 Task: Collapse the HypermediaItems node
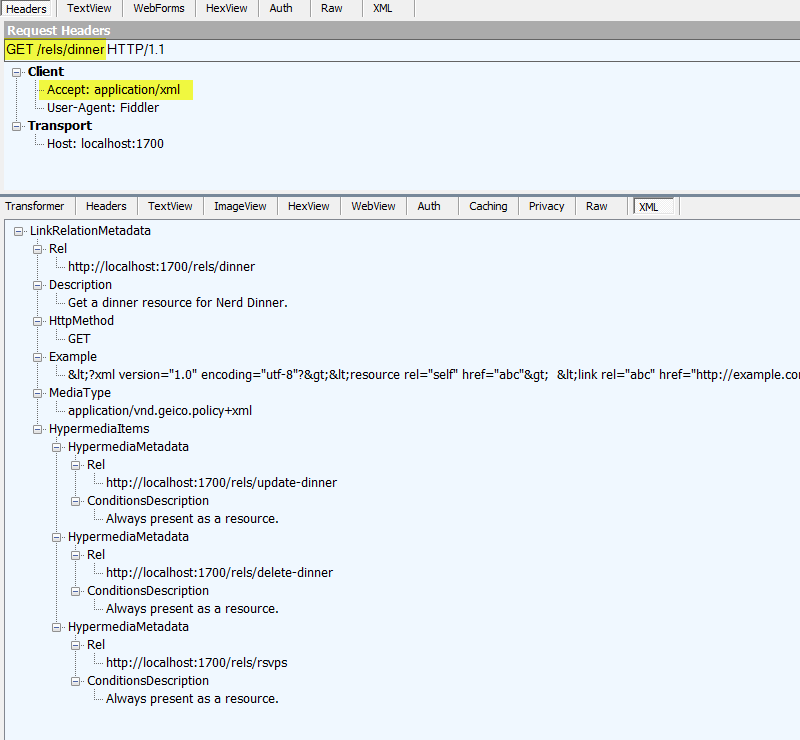pyautogui.click(x=38, y=430)
